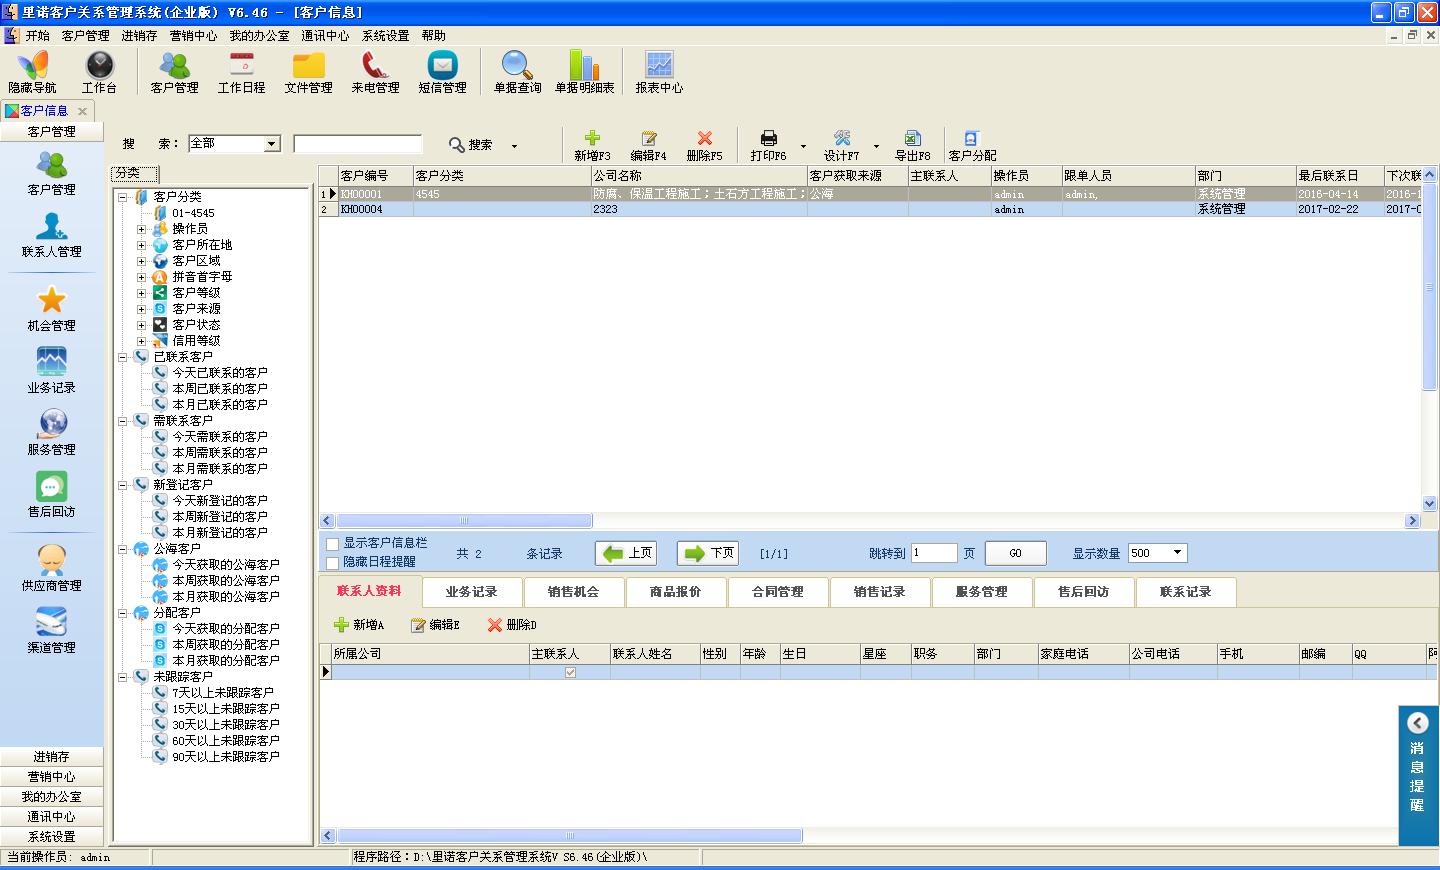
Task: Open the 我的办公室 sidebar section
Action: [x=52, y=797]
